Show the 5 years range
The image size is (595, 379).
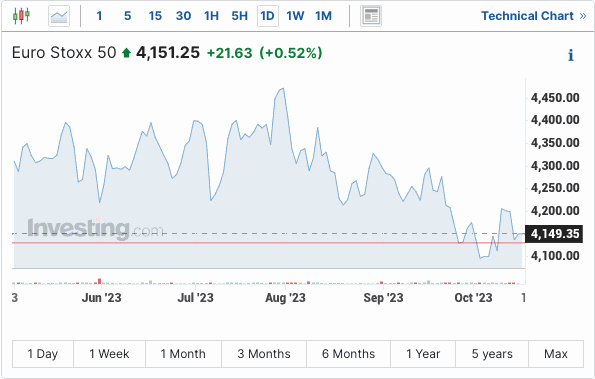point(492,354)
